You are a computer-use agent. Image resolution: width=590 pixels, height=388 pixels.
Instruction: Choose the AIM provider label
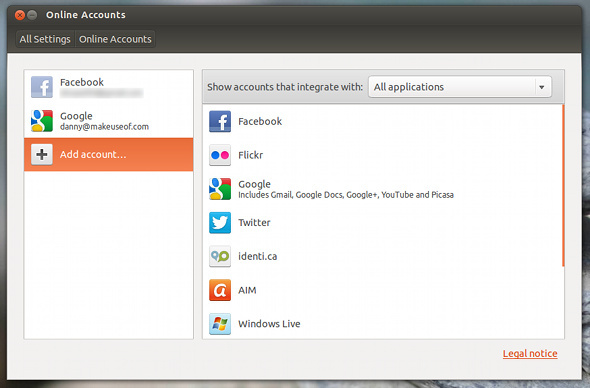247,290
